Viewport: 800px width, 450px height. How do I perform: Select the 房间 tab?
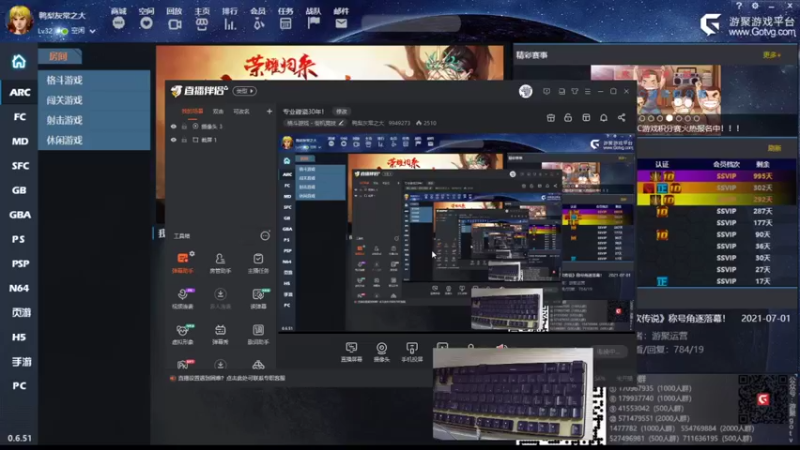pyautogui.click(x=59, y=57)
